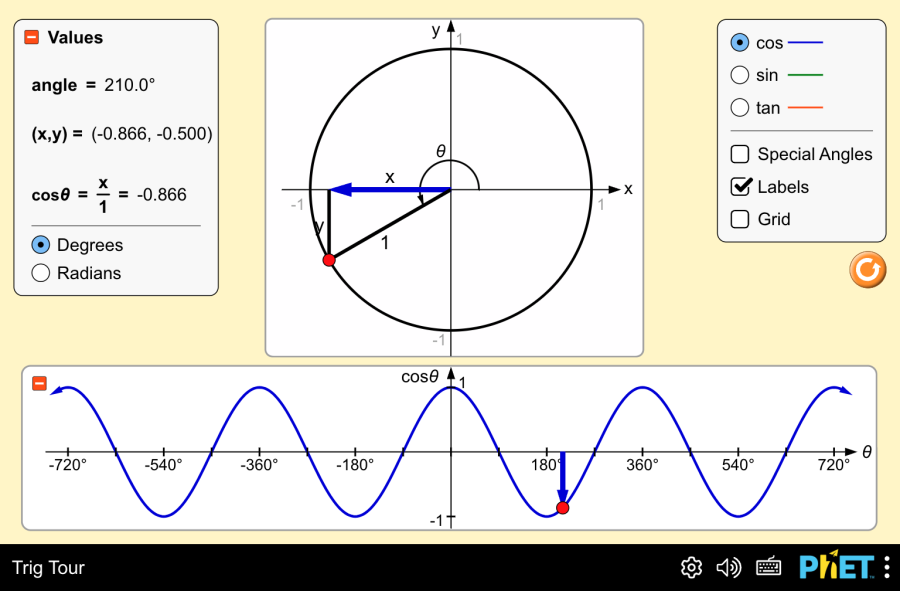Click the red point on the cosine graph
Image resolution: width=900 pixels, height=591 pixels.
coord(563,507)
